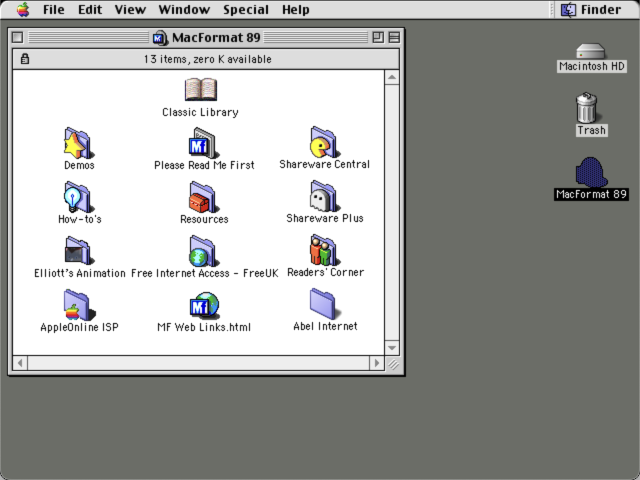Image resolution: width=640 pixels, height=480 pixels.
Task: Click the How-to's lightbulb folder icon
Action: click(x=78, y=197)
